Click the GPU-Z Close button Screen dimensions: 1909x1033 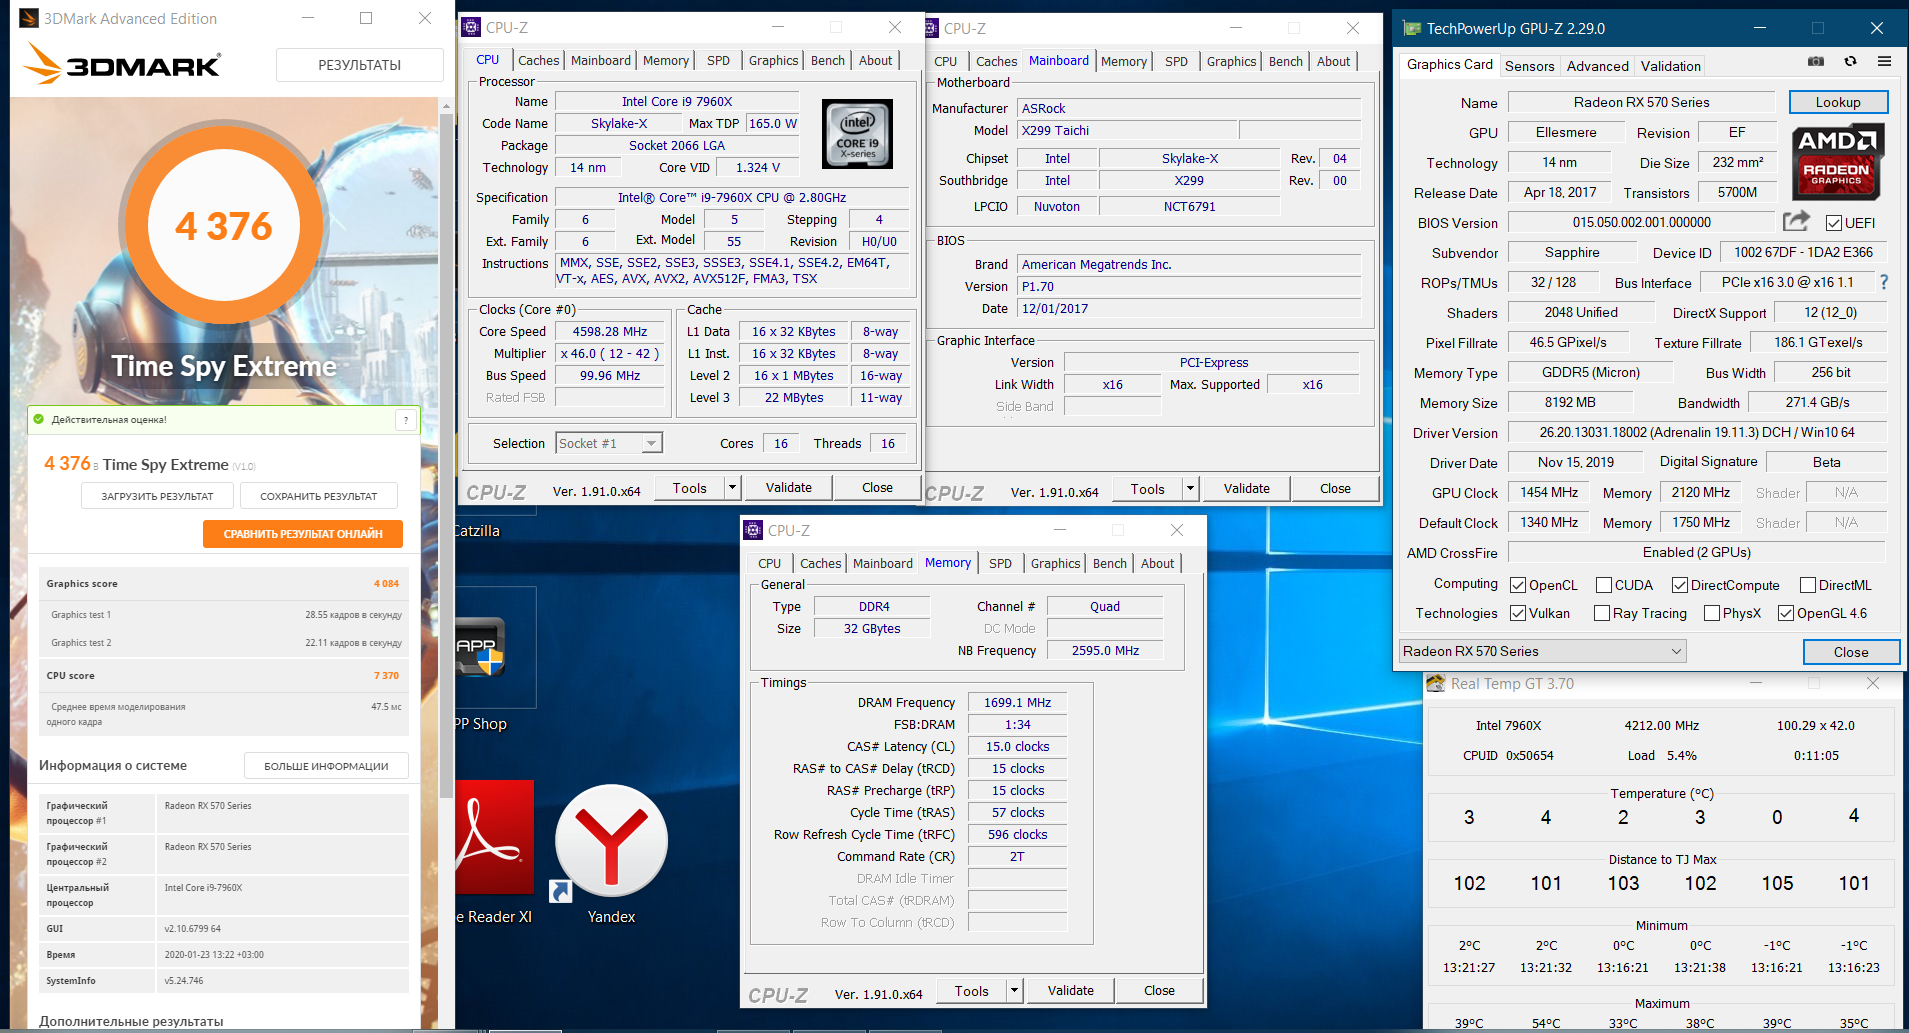pyautogui.click(x=1851, y=652)
